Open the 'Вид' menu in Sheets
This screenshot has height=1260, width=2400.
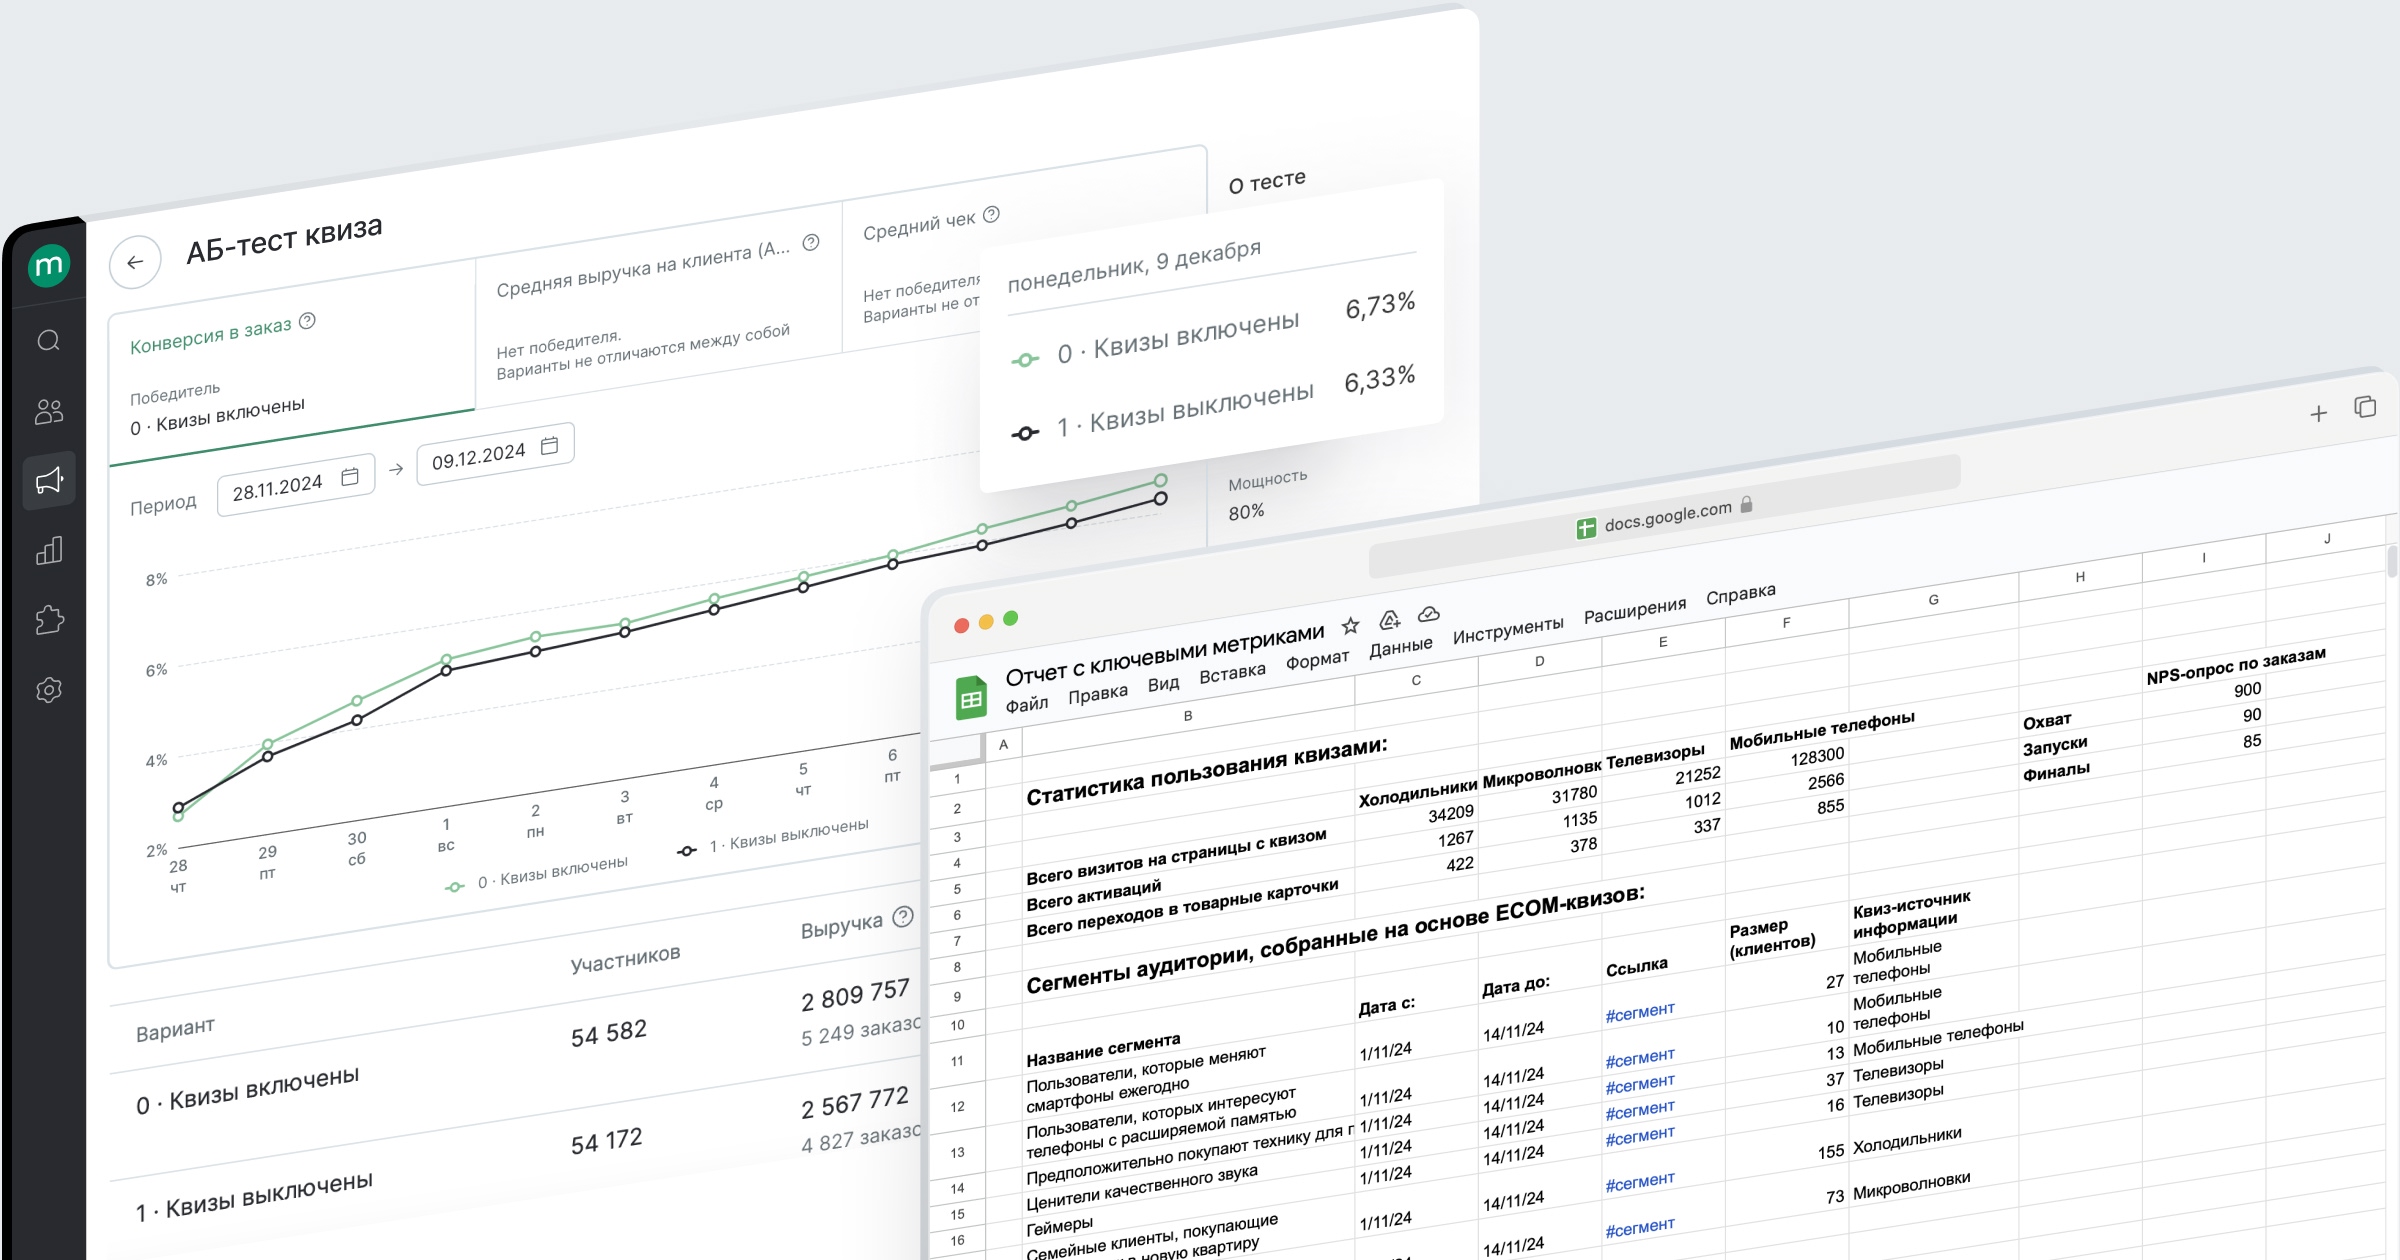click(x=1163, y=683)
